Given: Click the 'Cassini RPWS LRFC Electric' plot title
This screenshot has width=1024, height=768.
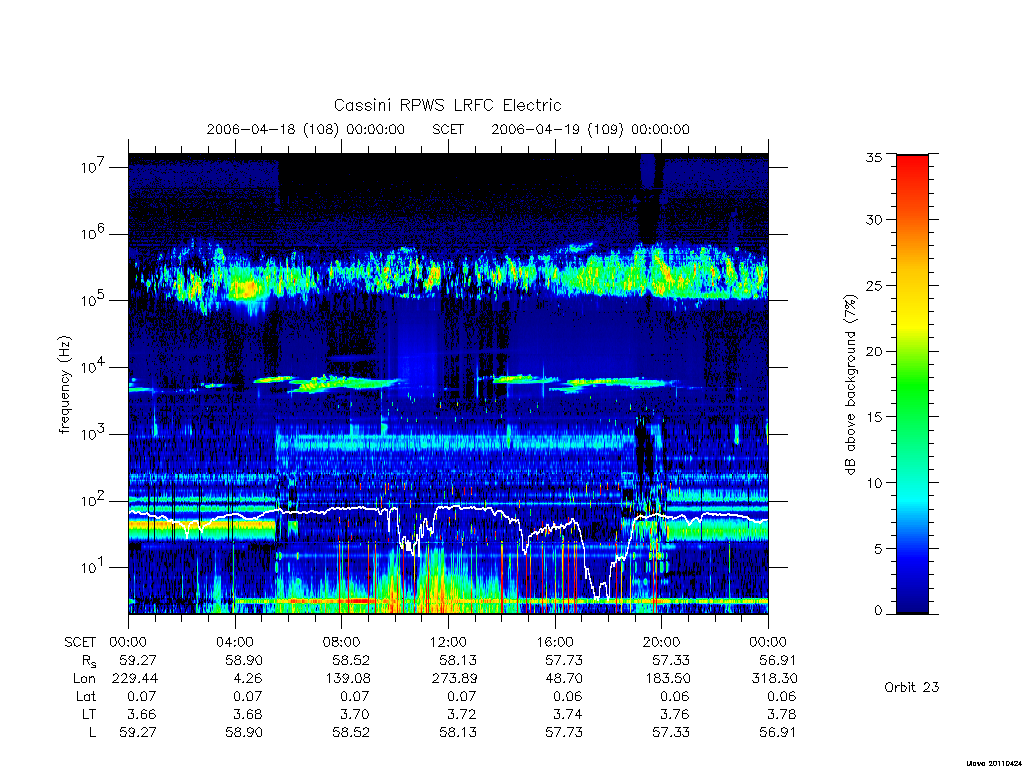Looking at the screenshot, I should [447, 105].
